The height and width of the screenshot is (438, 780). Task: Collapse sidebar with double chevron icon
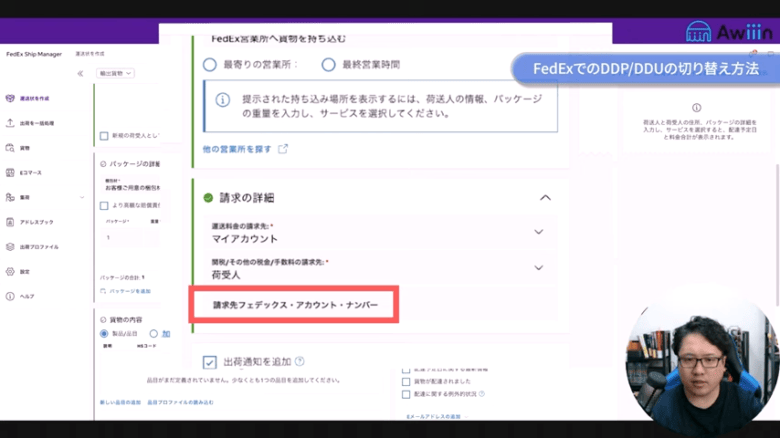click(x=80, y=74)
